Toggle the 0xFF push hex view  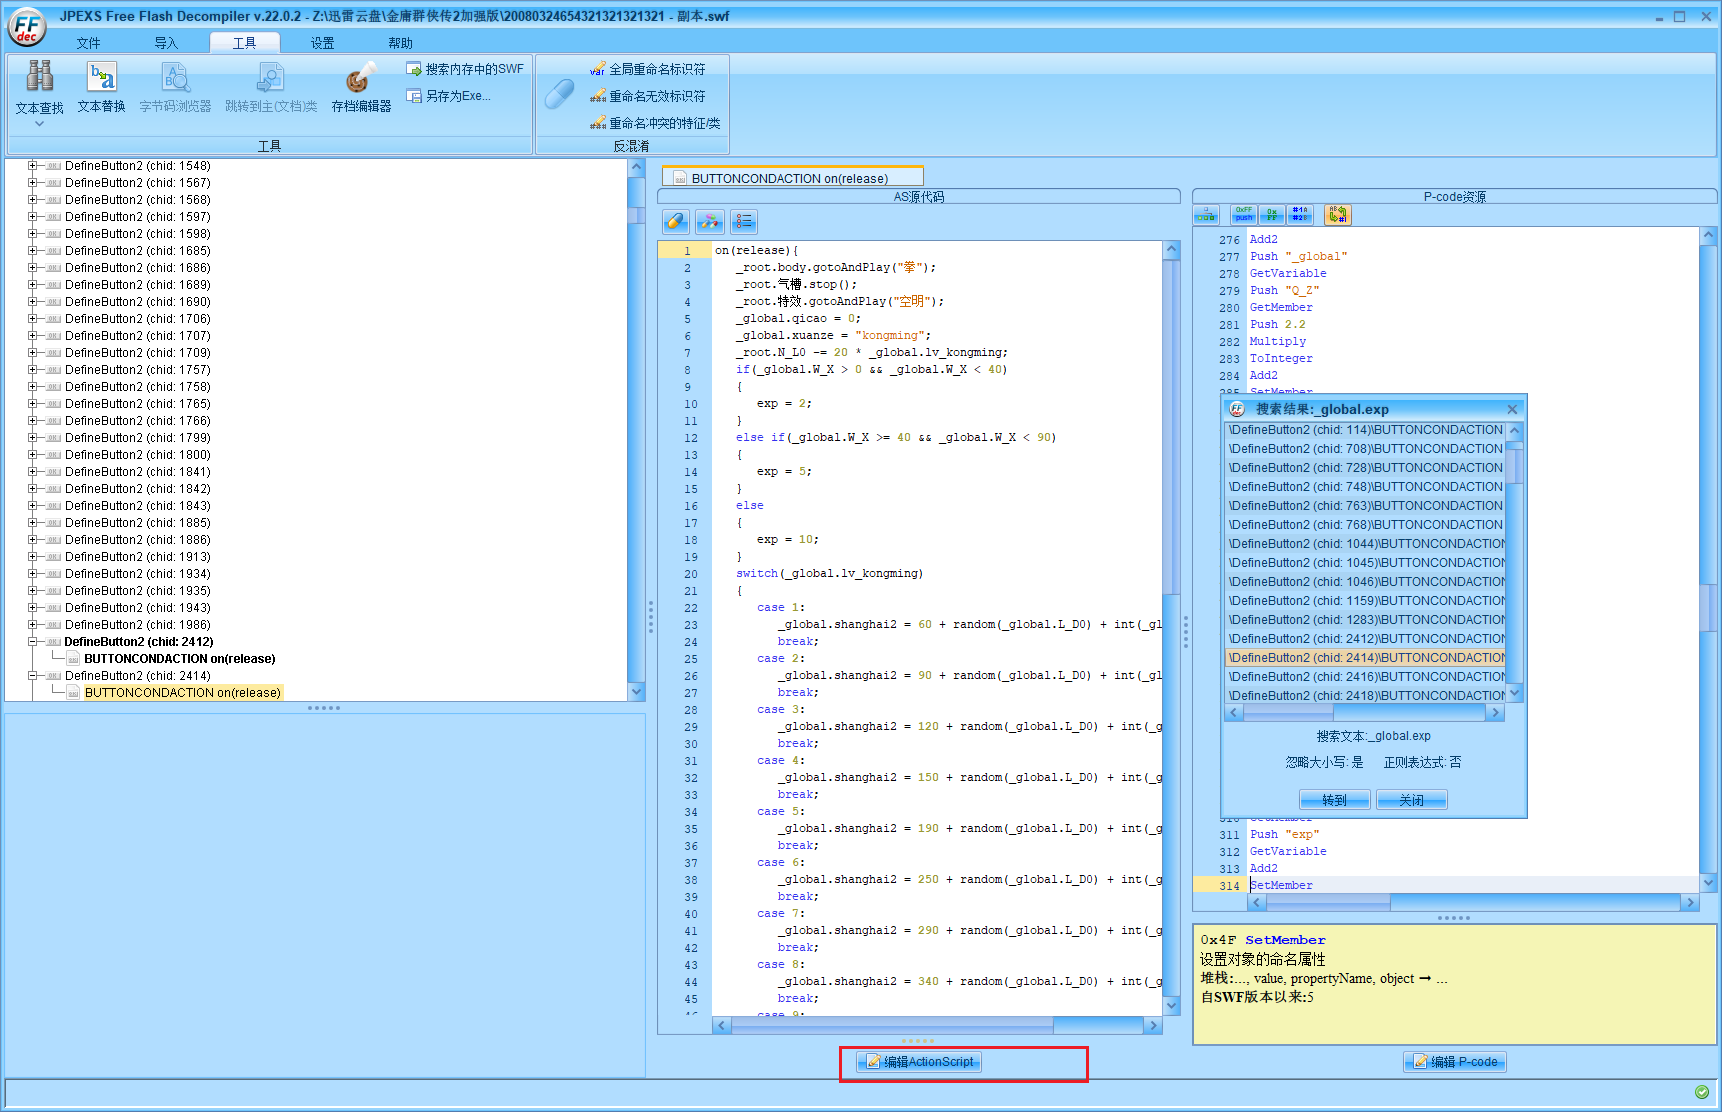[x=1243, y=215]
